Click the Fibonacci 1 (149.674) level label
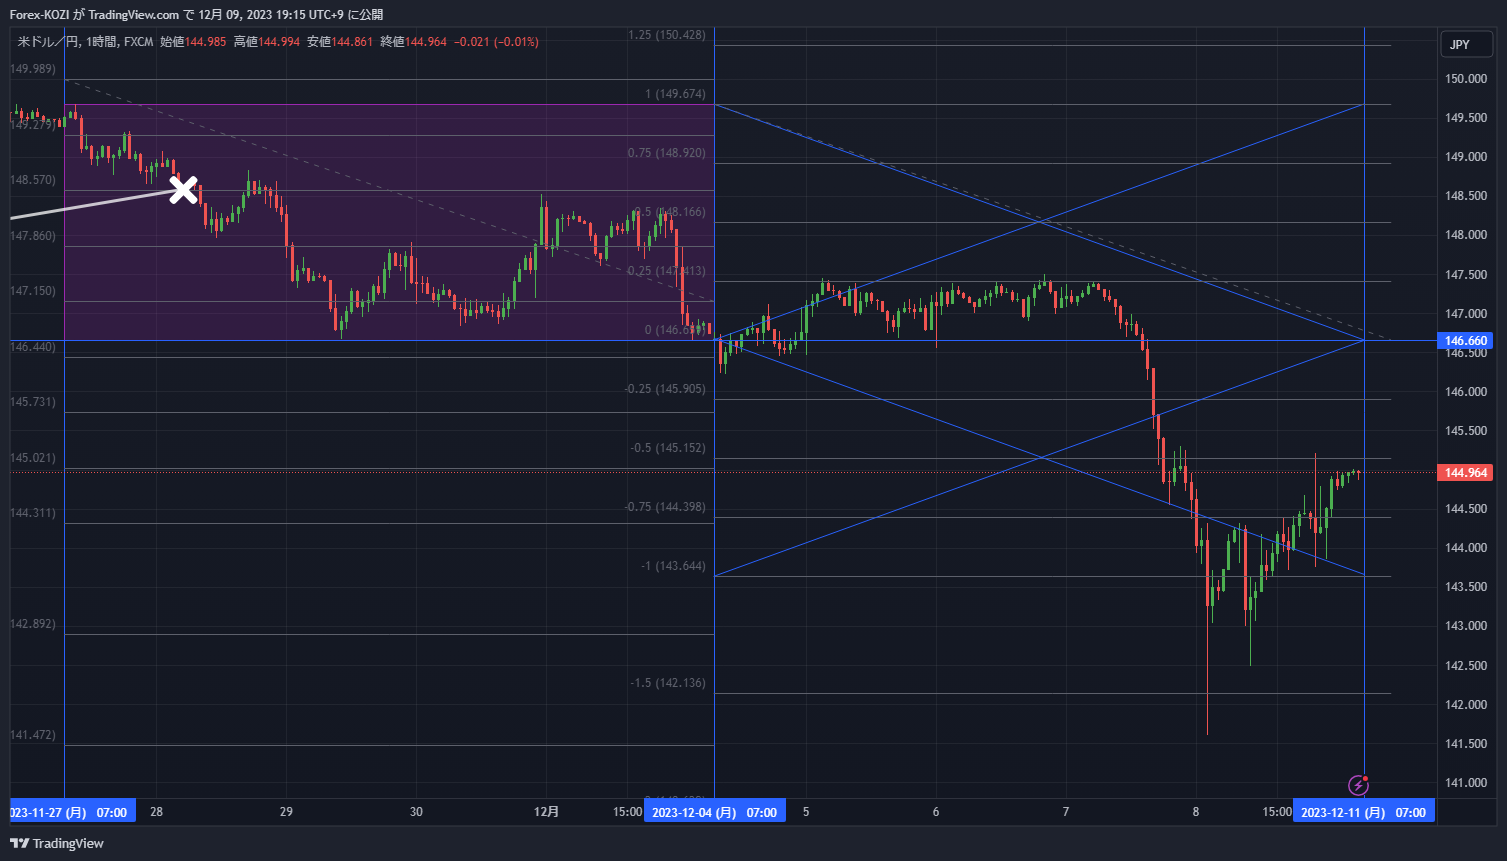This screenshot has width=1507, height=861. coord(675,94)
